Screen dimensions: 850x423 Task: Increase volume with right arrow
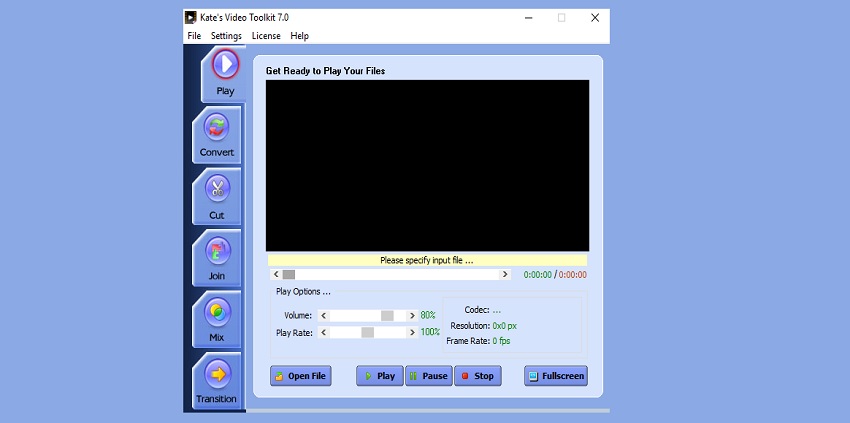[x=412, y=316]
